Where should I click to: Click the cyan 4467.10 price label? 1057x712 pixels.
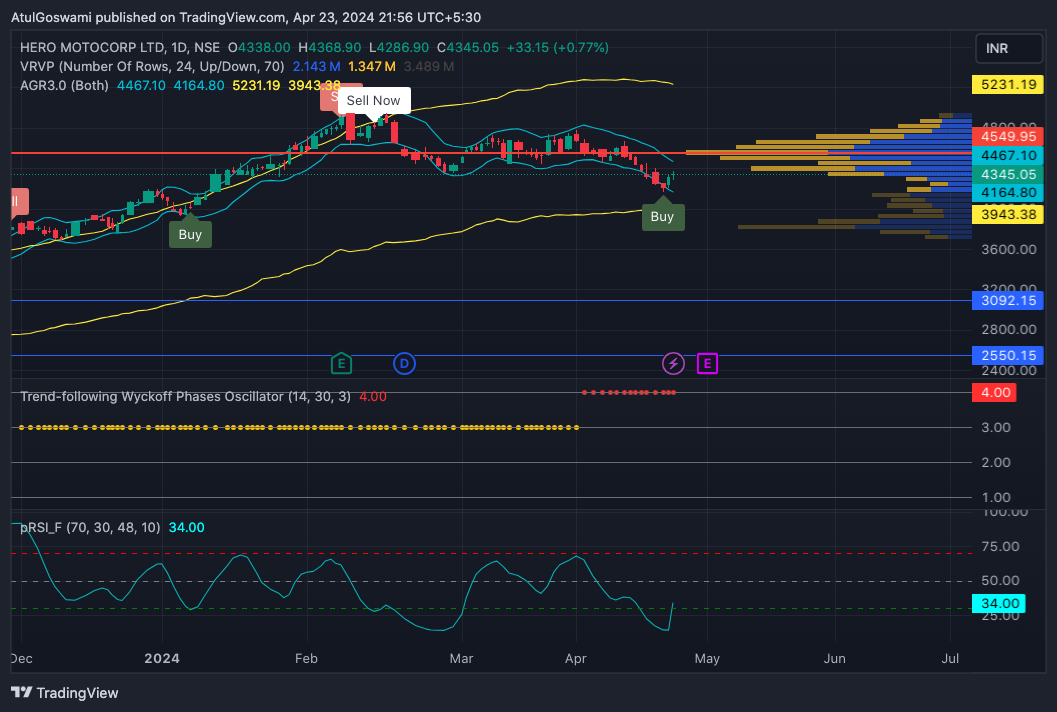point(1008,155)
